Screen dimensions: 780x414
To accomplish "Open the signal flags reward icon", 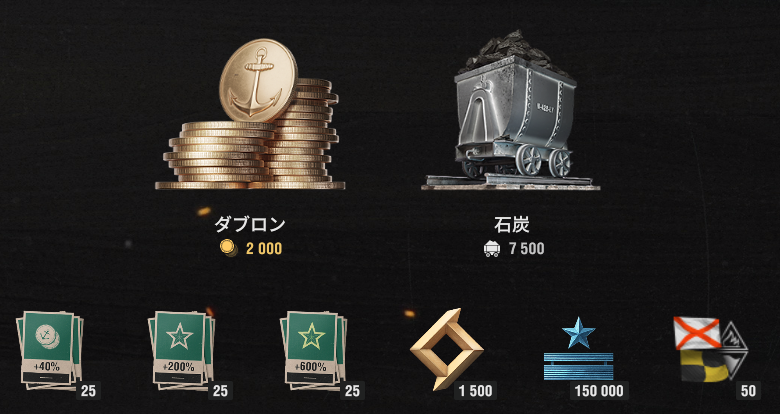I will [710, 349].
